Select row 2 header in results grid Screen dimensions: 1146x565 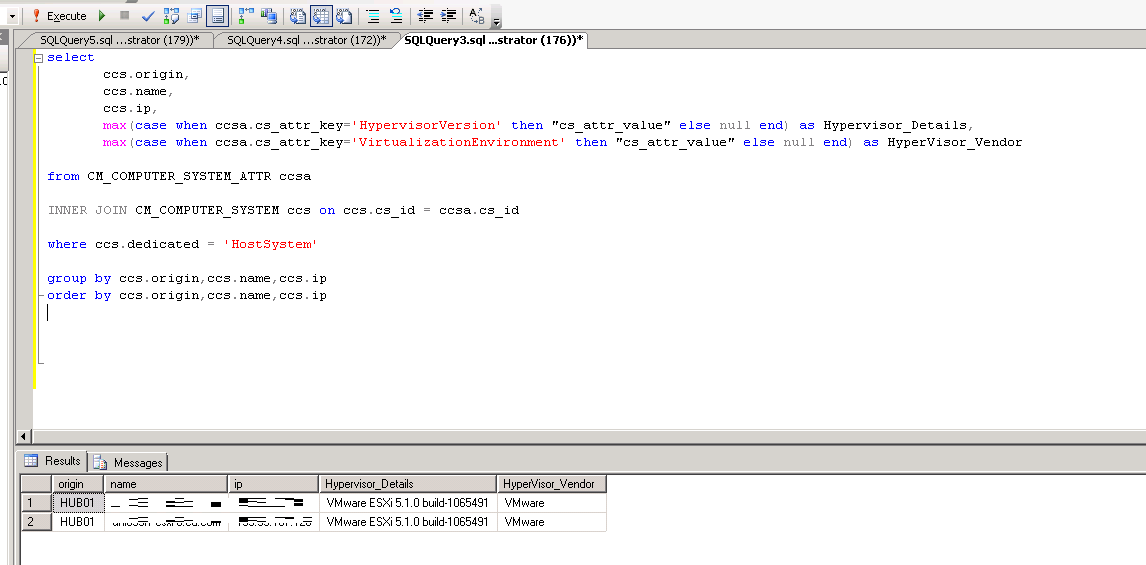click(37, 522)
